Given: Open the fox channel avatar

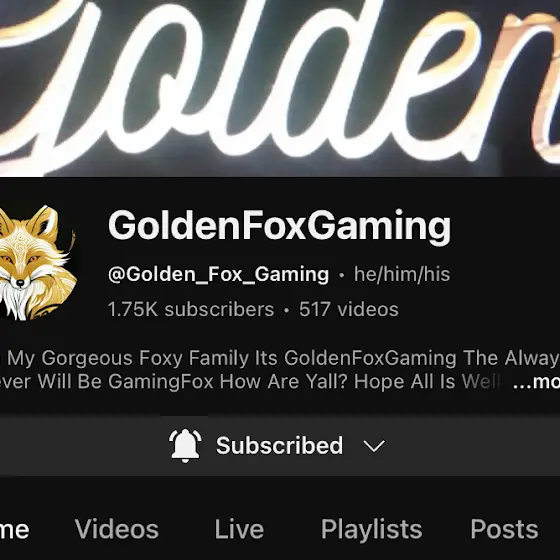Looking at the screenshot, I should (38, 263).
